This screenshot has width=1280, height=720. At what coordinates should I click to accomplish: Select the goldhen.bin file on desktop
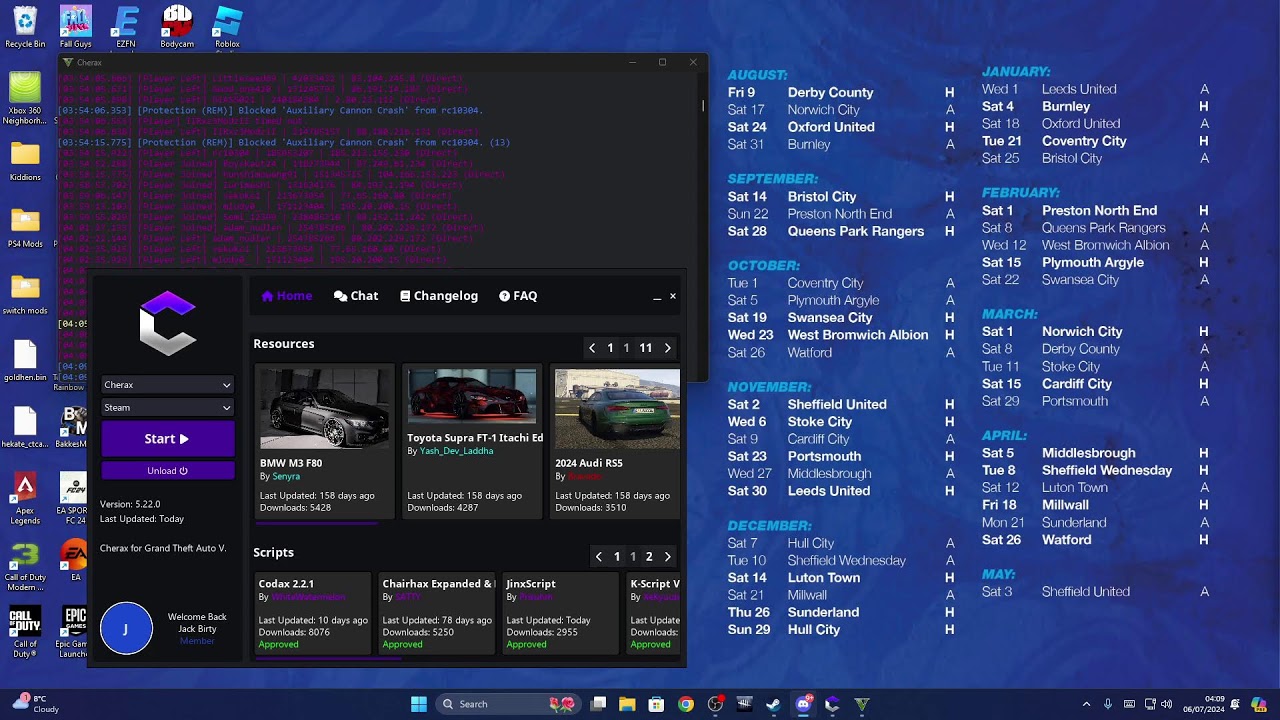tap(25, 362)
